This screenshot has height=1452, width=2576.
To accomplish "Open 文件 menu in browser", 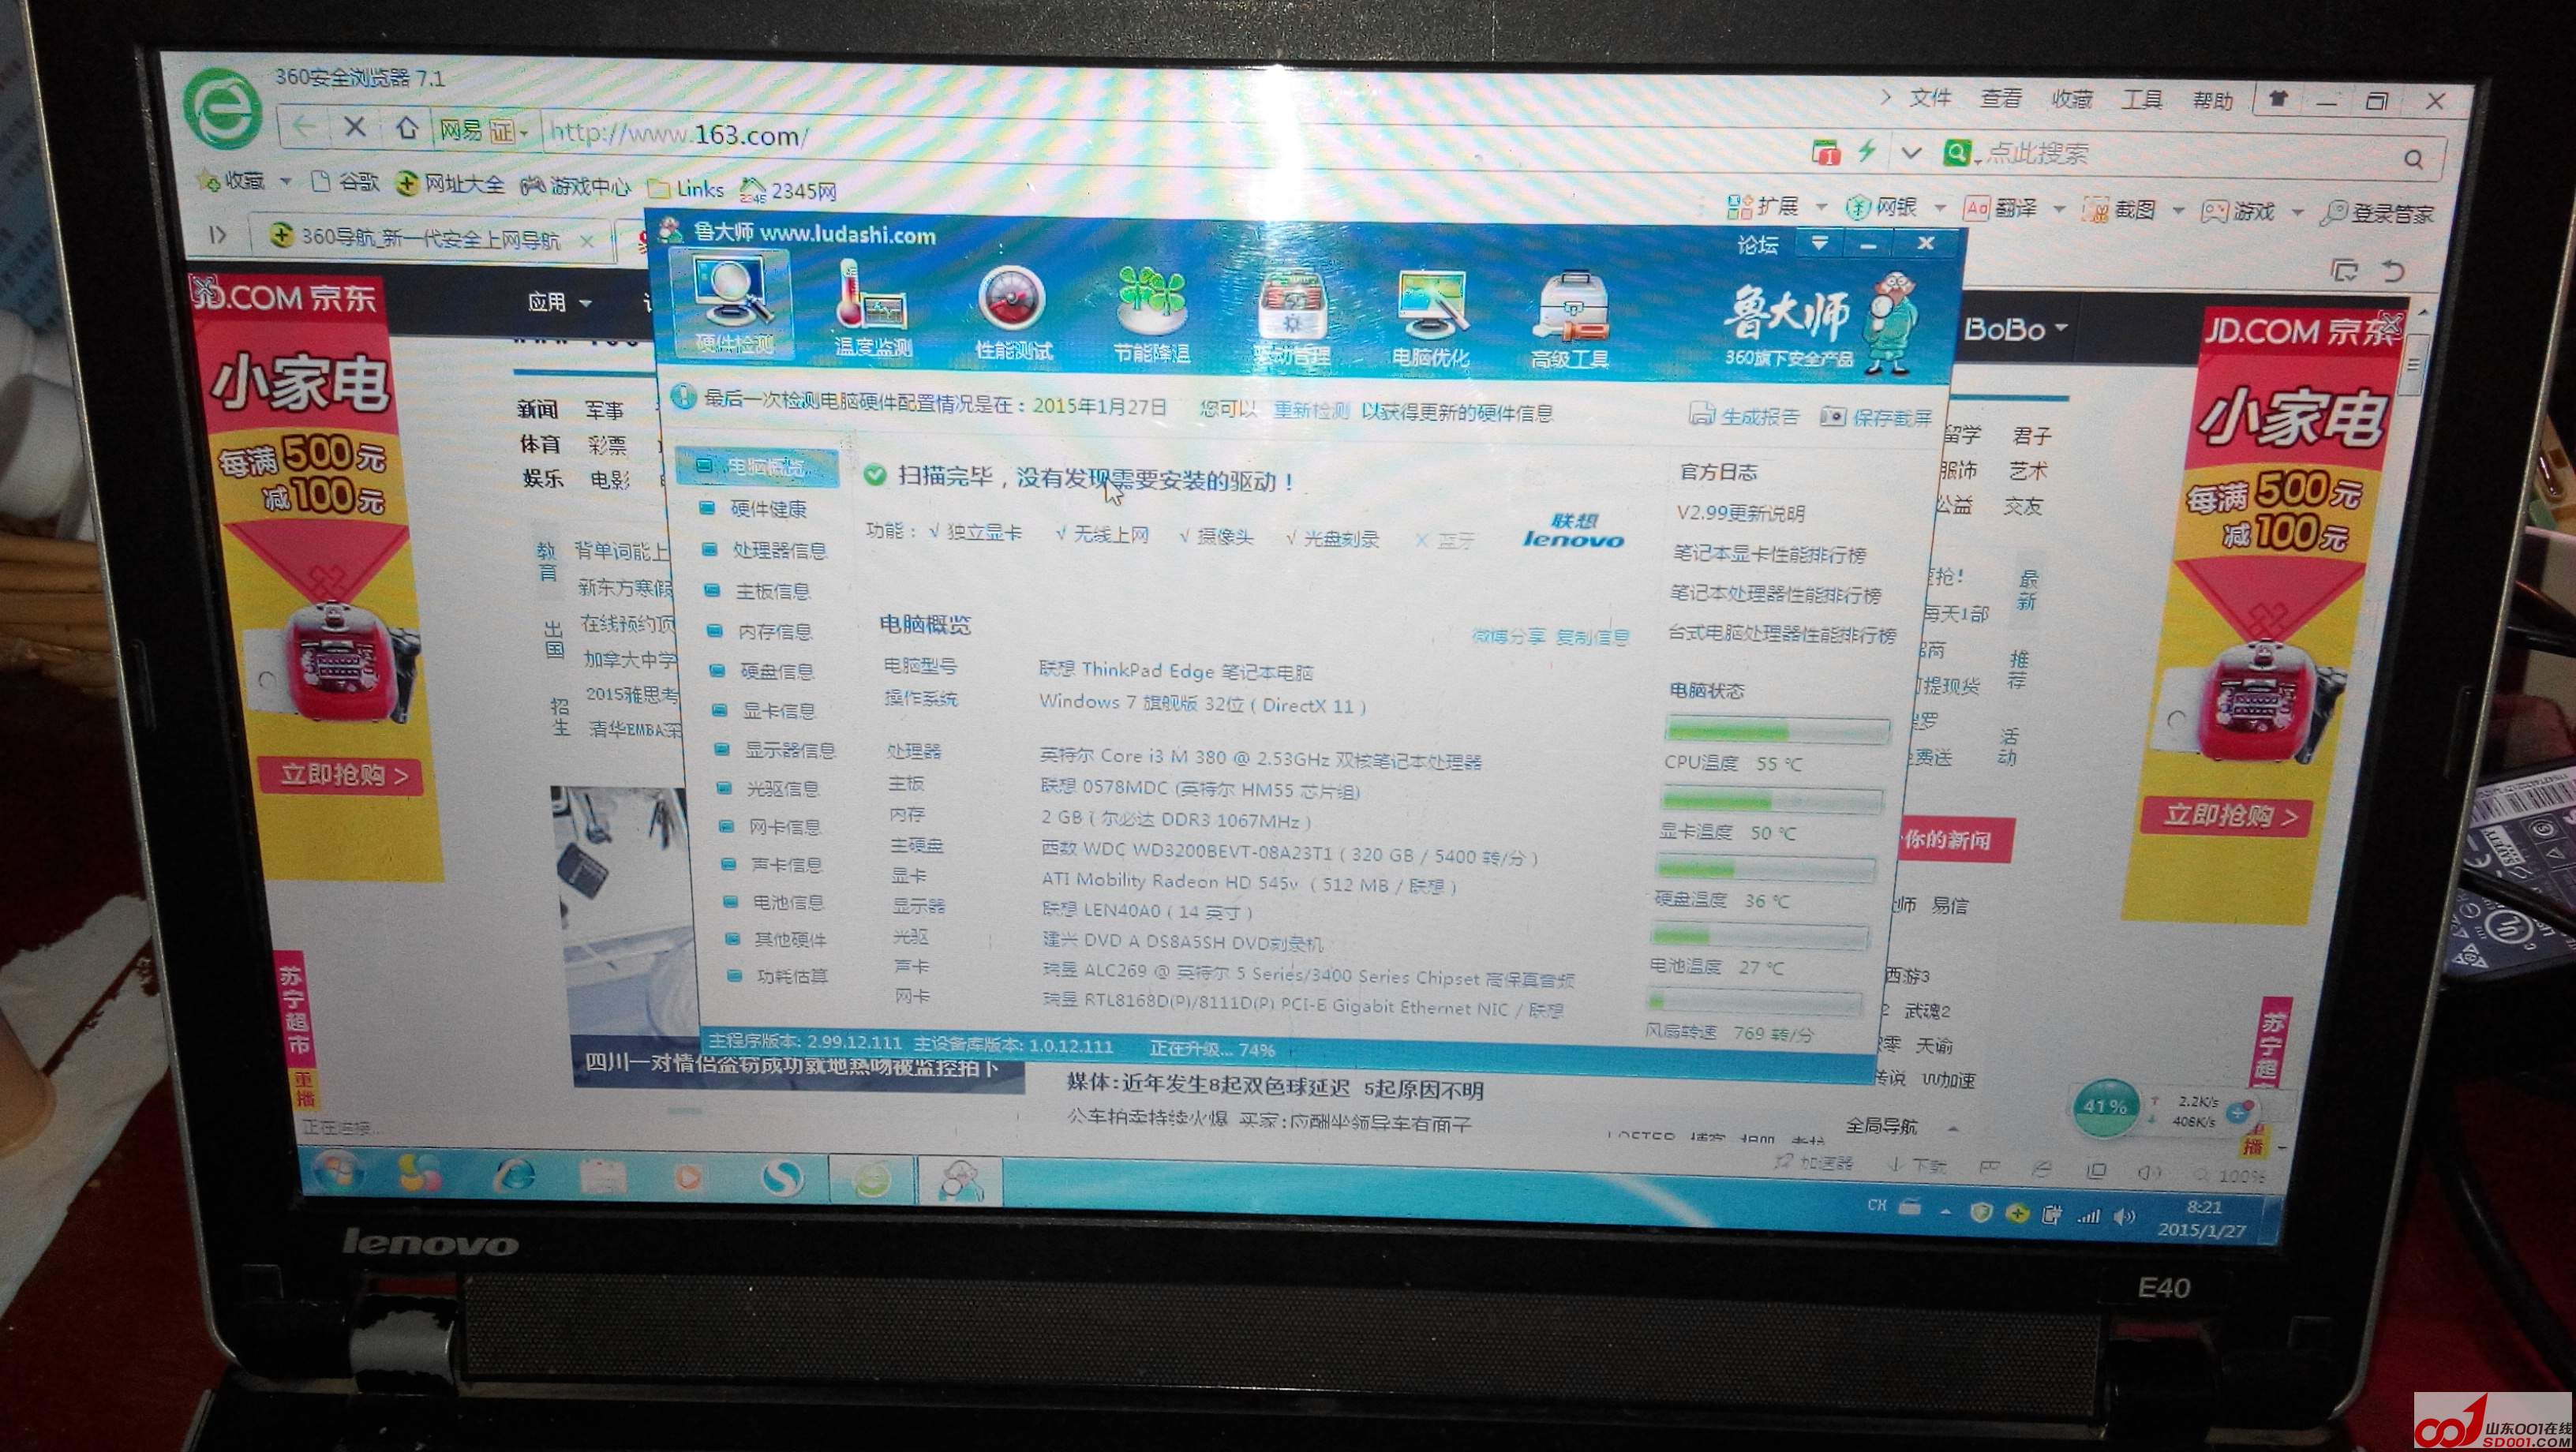I will pyautogui.click(x=1930, y=97).
